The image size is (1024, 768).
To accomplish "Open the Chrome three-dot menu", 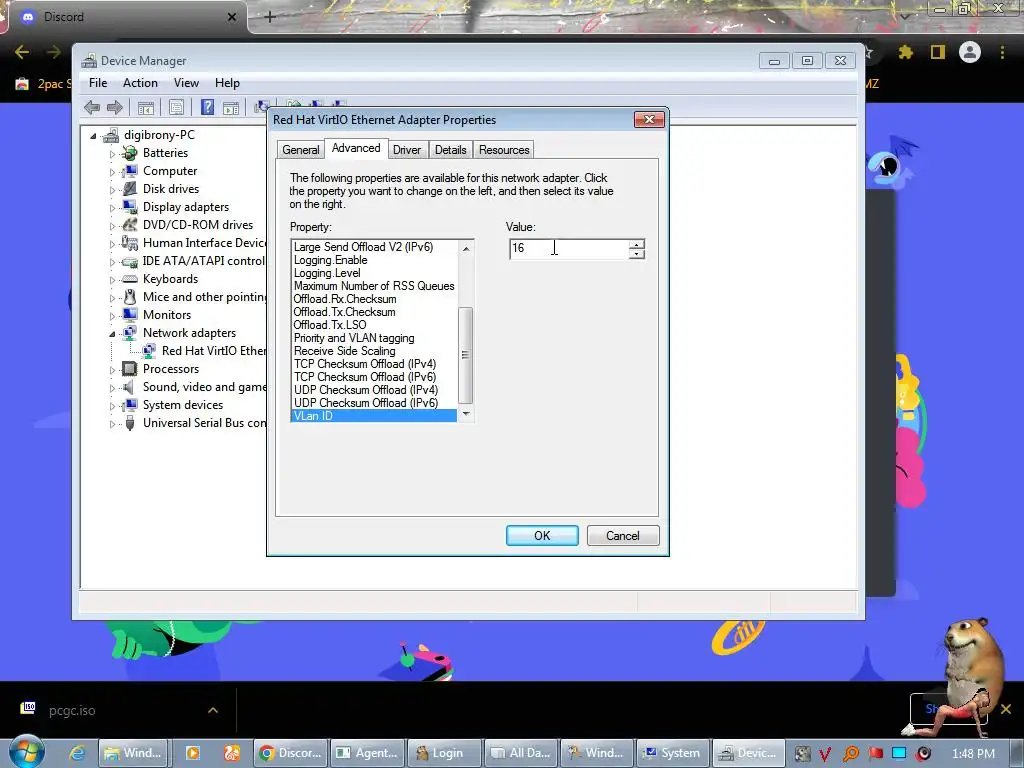I will click(1002, 52).
